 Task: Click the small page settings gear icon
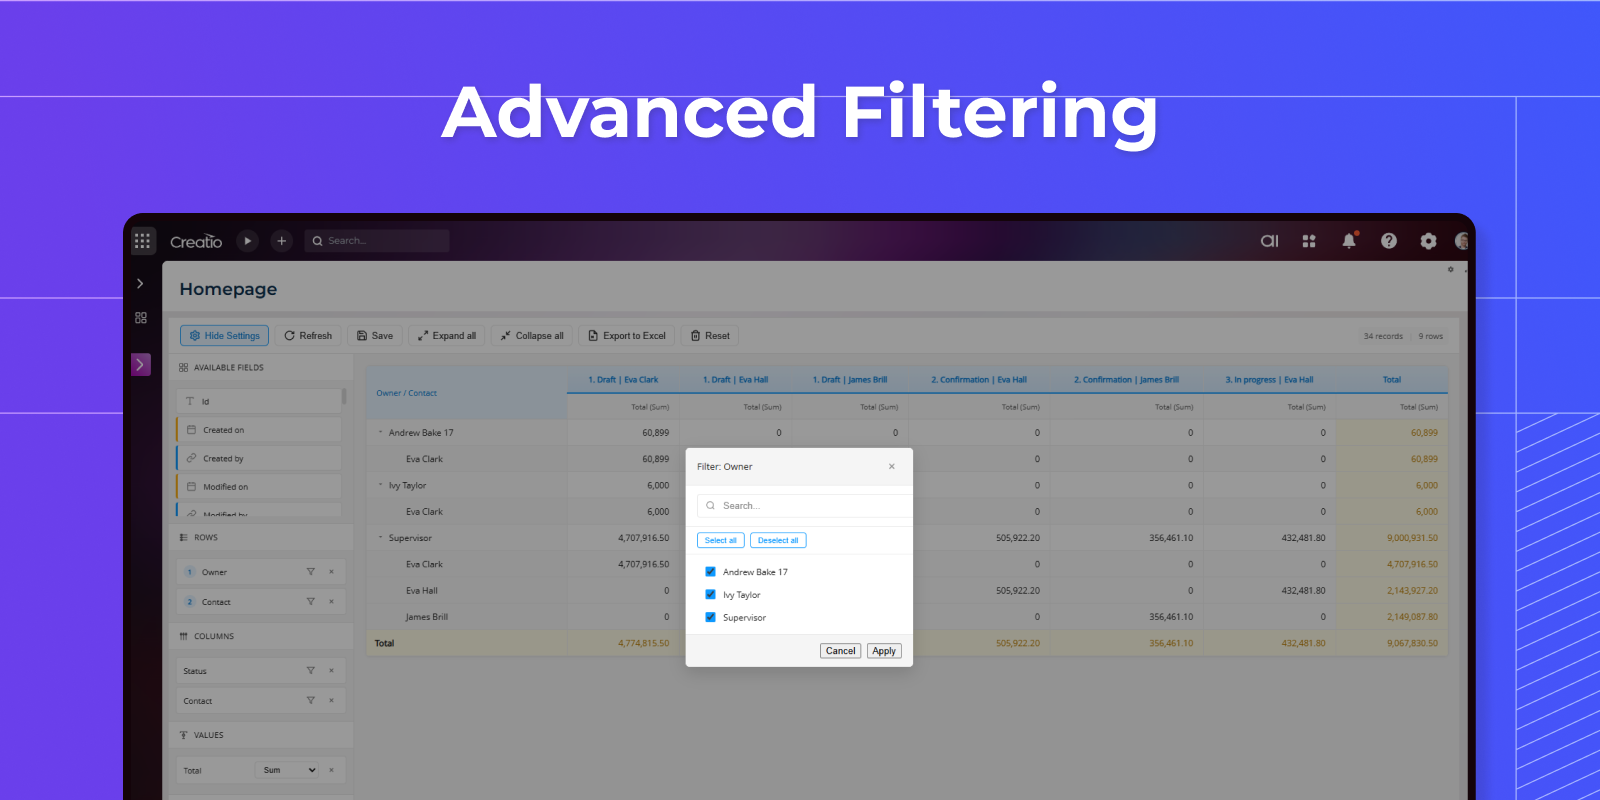coord(1451,269)
